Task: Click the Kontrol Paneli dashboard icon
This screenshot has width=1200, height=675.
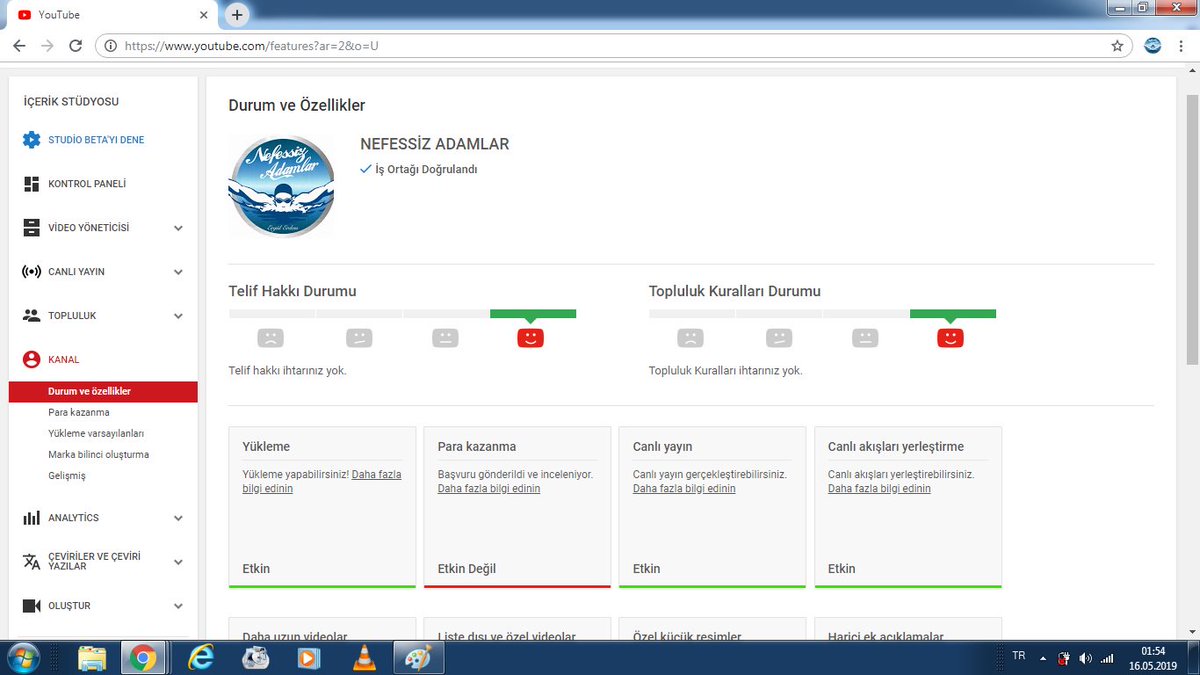Action: (31, 184)
